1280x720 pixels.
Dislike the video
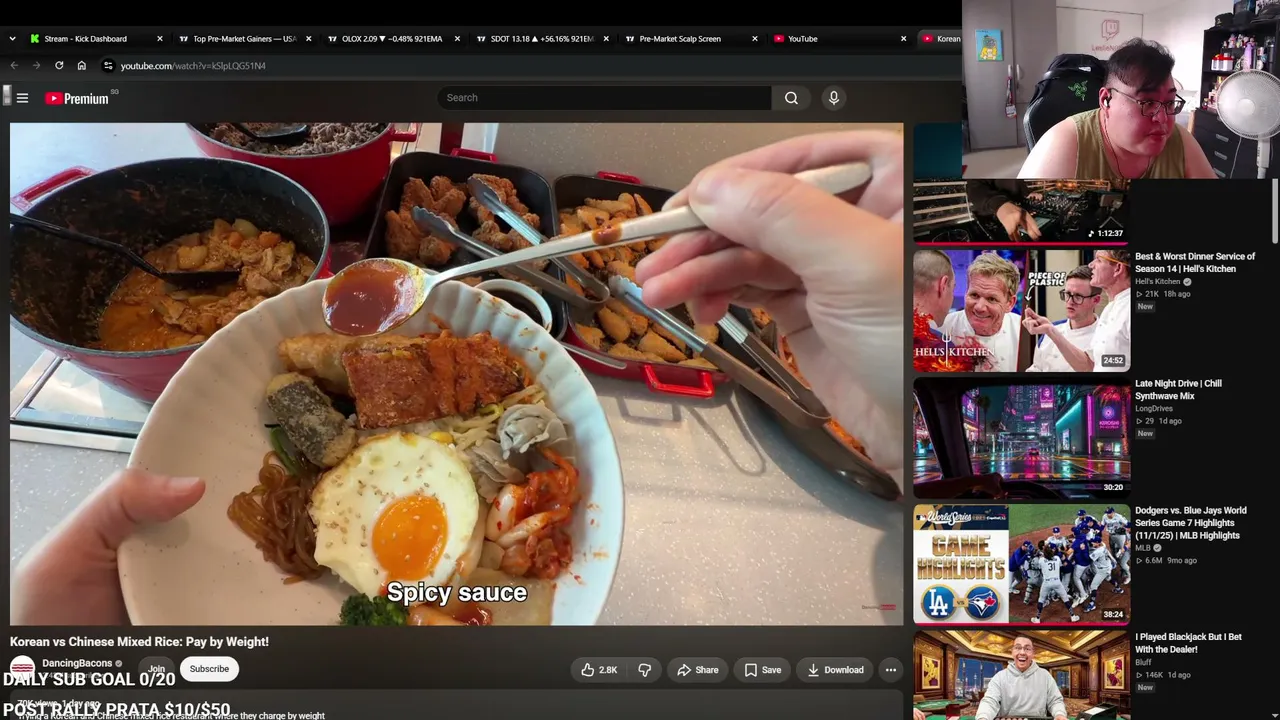point(645,670)
